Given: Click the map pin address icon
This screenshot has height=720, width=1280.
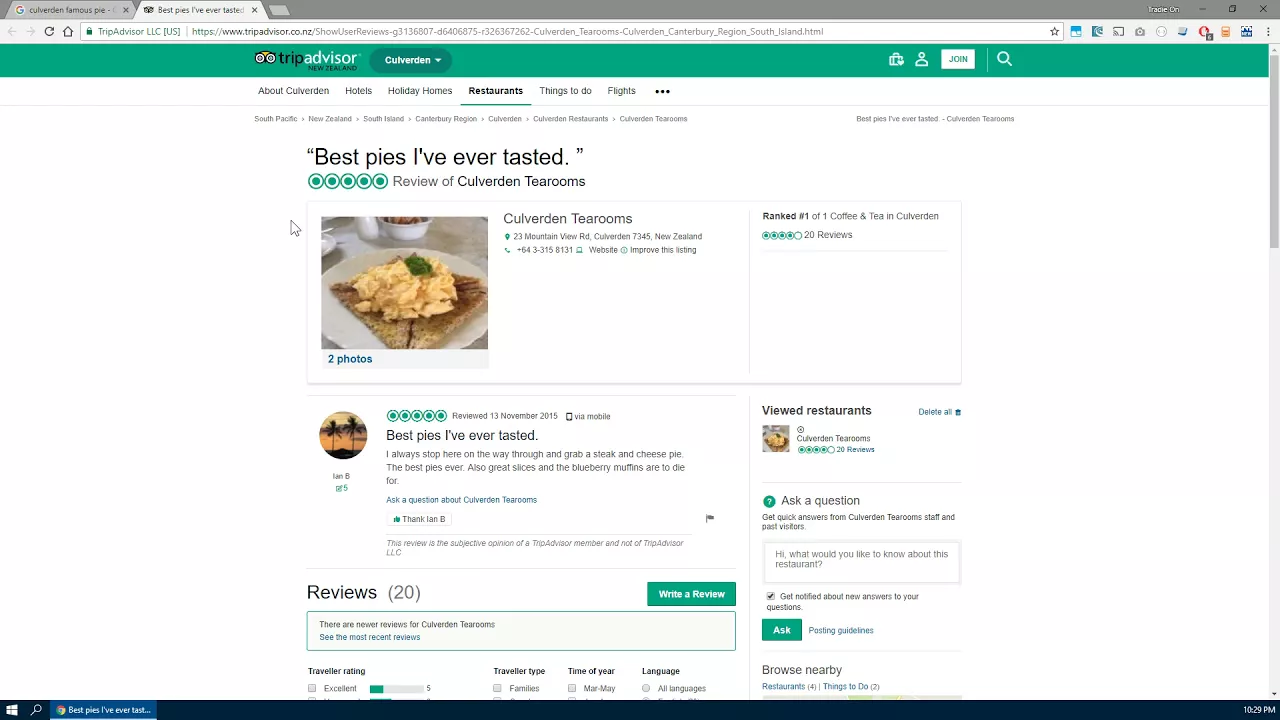Looking at the screenshot, I should click(x=507, y=237).
